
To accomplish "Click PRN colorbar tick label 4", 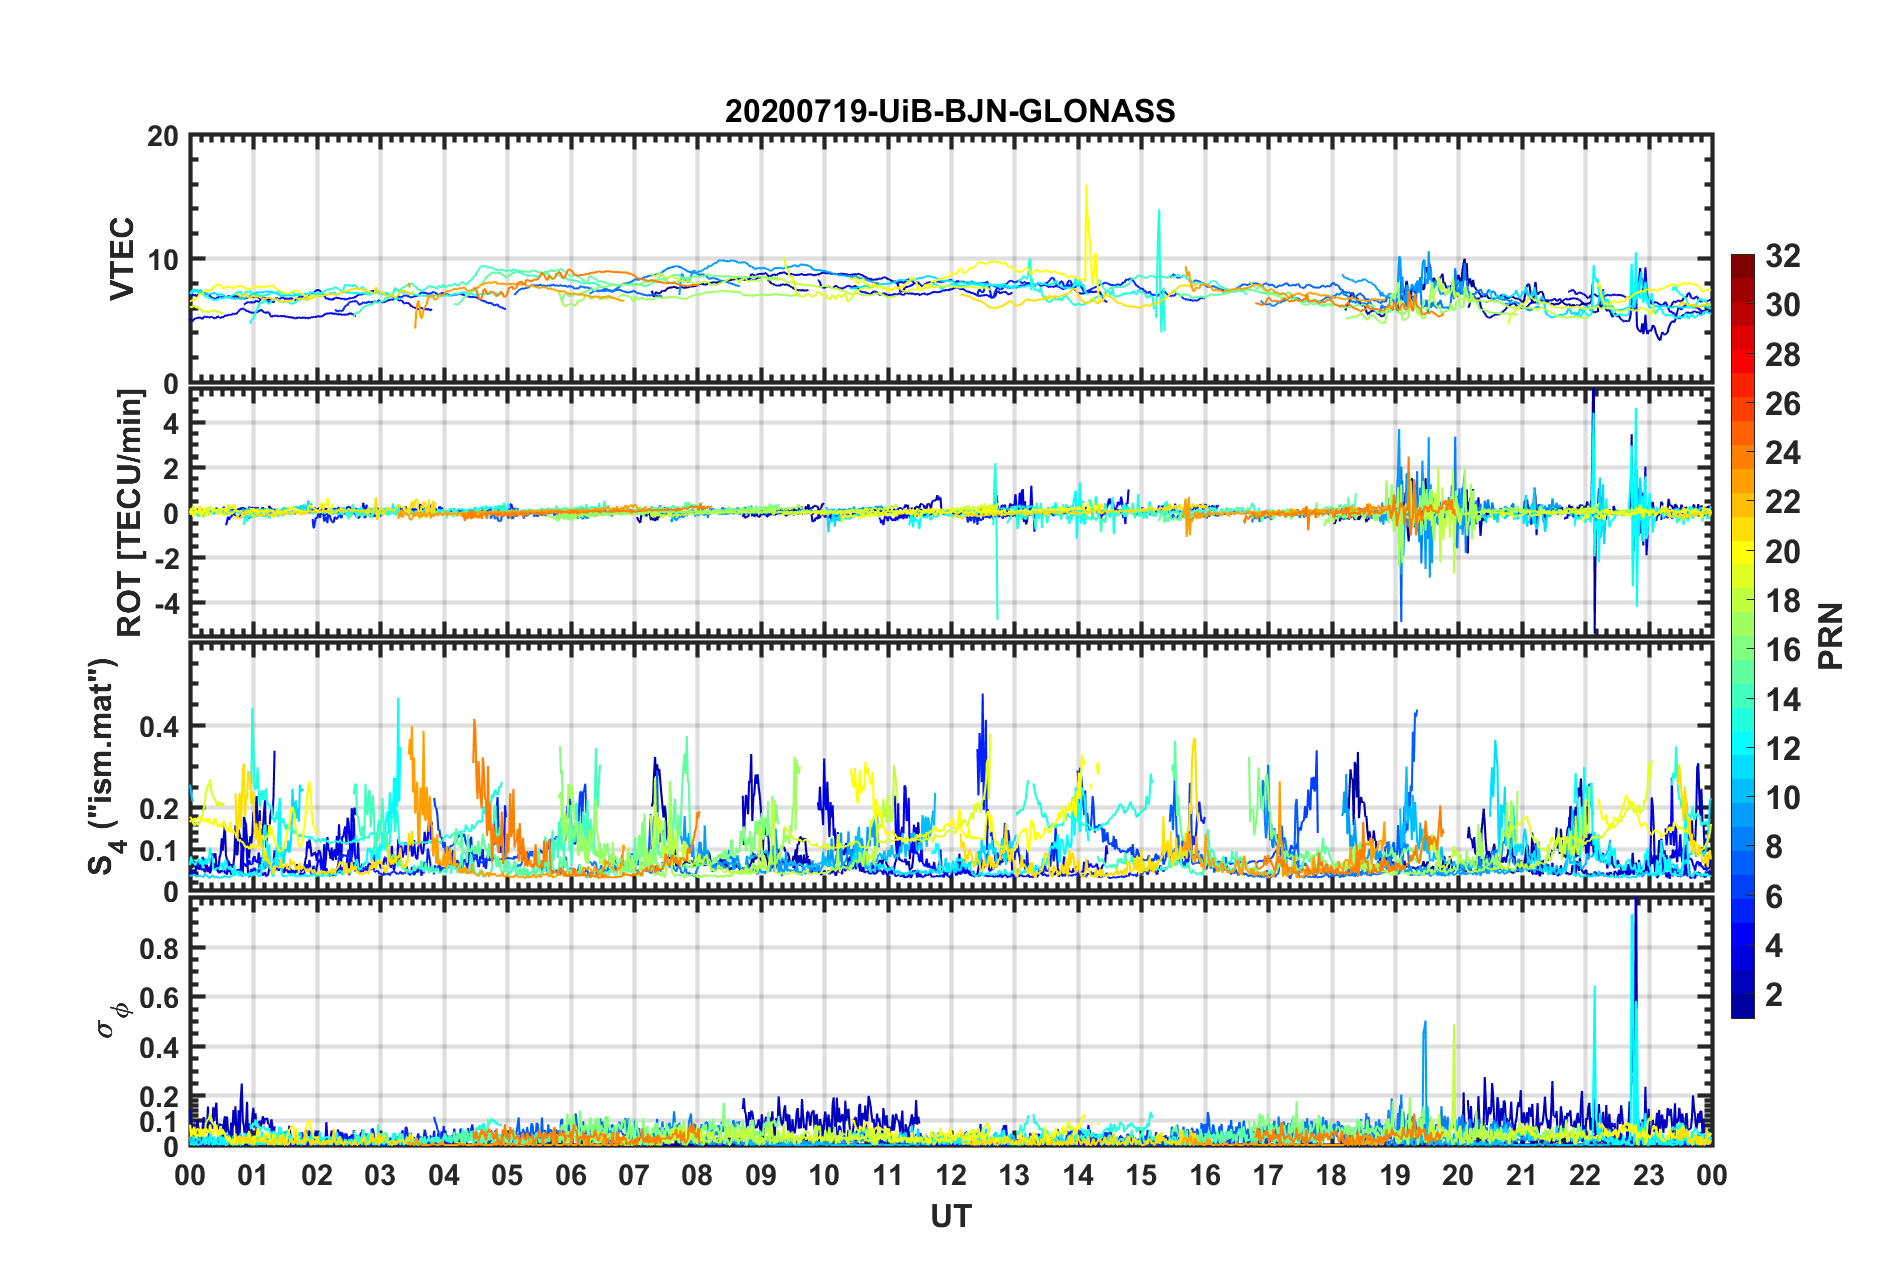I will [x=1774, y=946].
